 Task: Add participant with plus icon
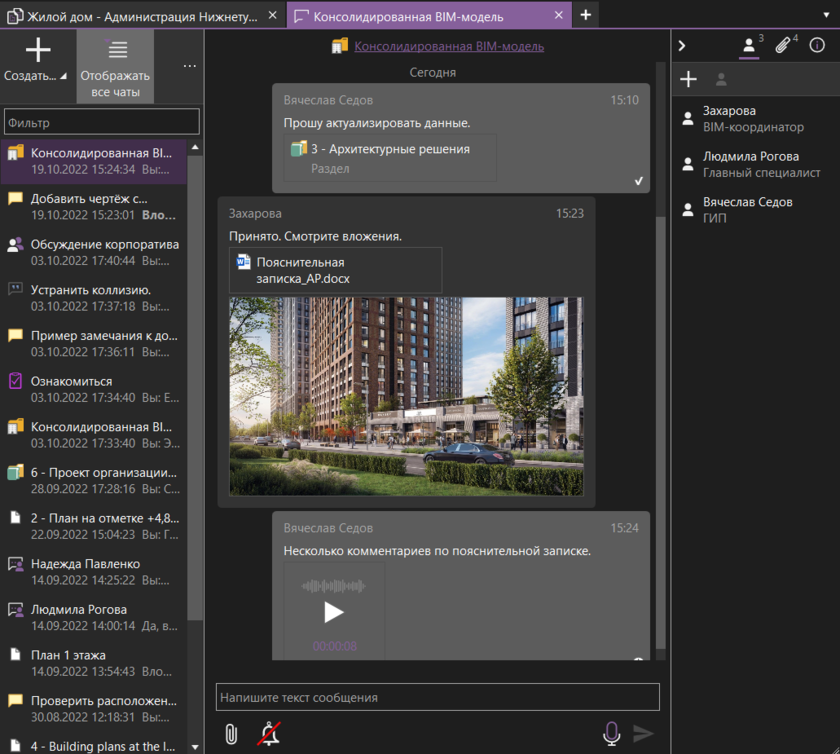[x=688, y=80]
